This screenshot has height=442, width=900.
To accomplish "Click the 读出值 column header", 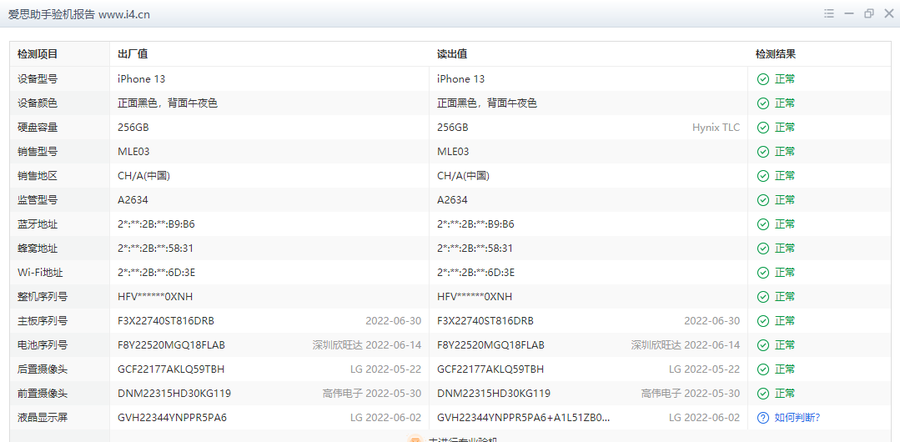I will click(x=452, y=55).
